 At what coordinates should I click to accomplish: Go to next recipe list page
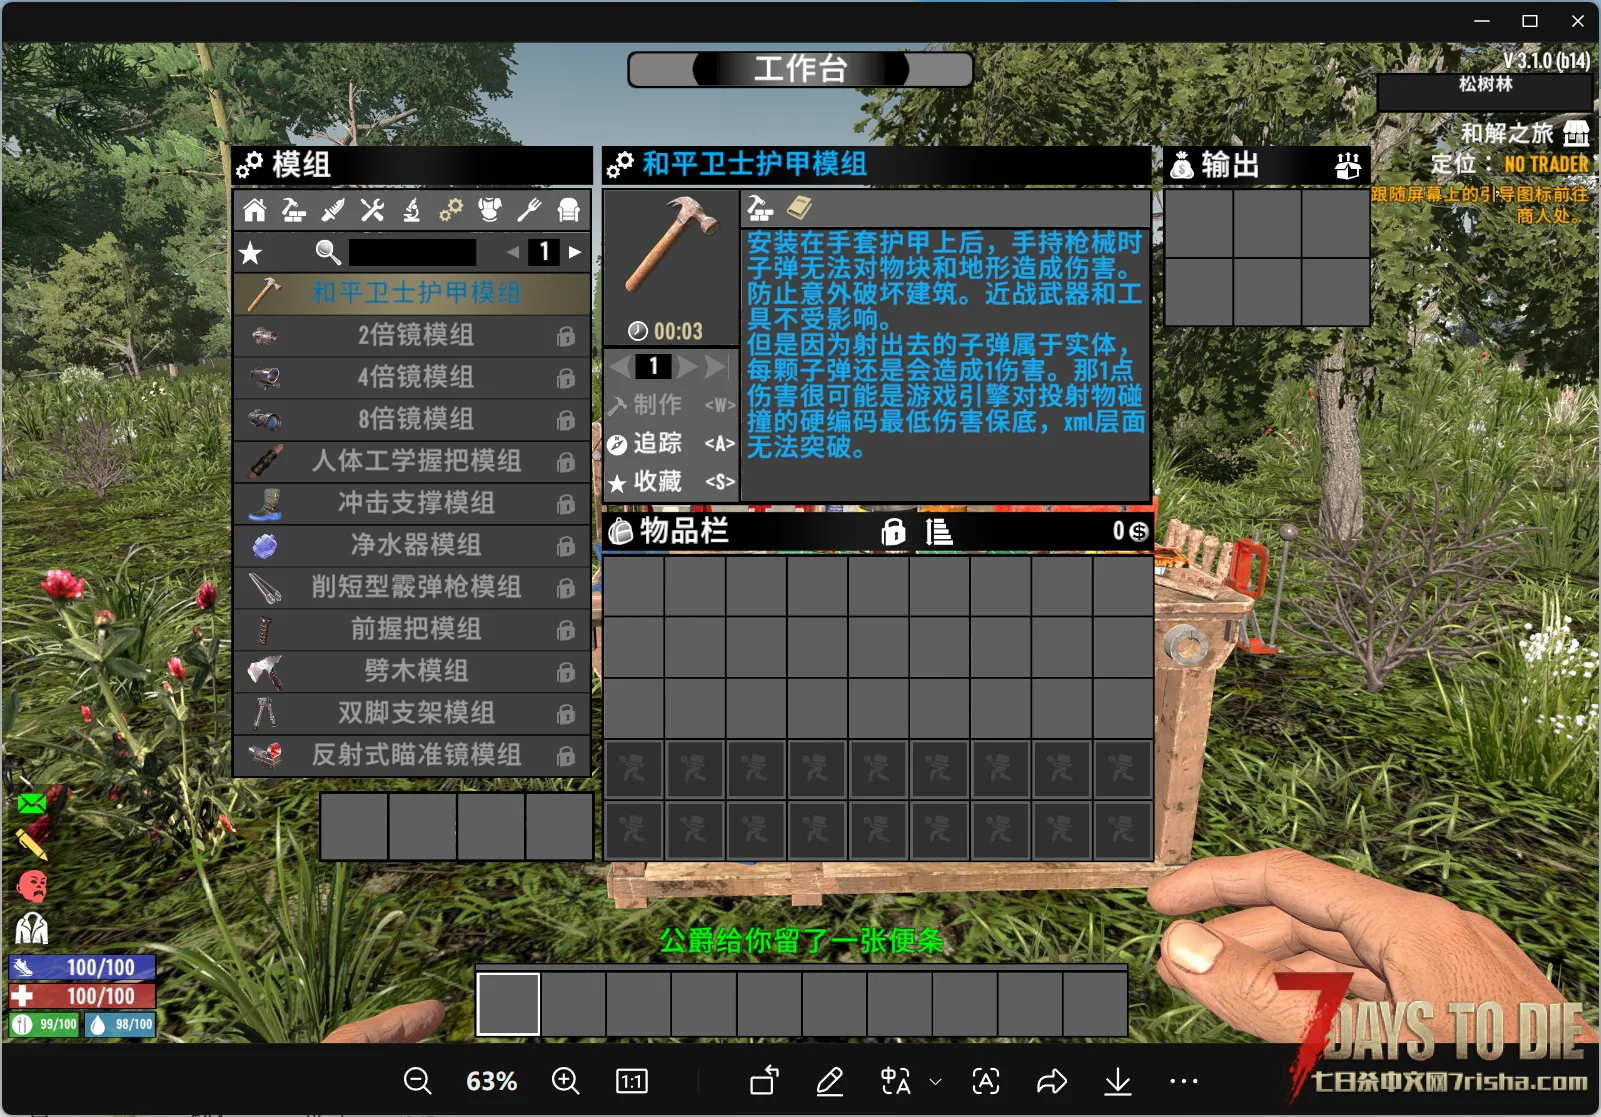(575, 252)
